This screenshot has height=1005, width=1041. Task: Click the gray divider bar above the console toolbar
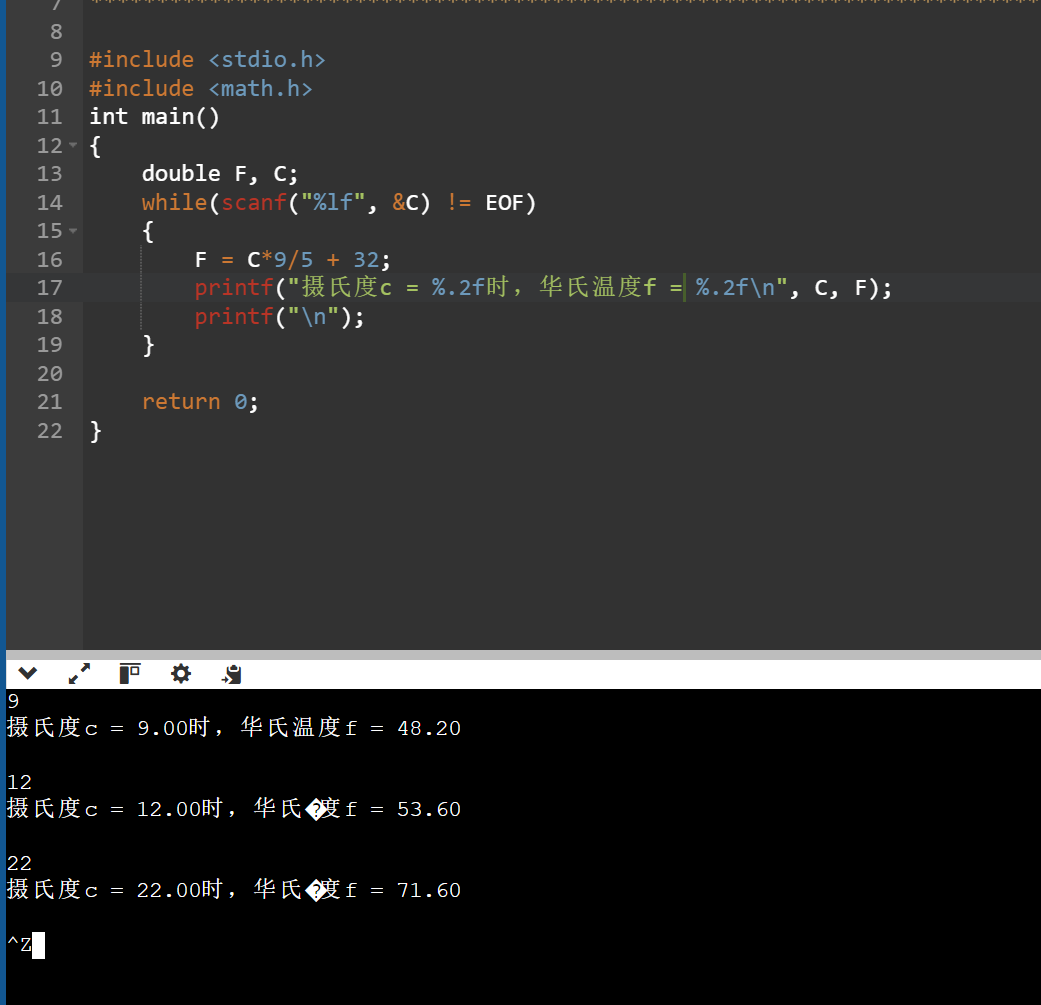[x=523, y=655]
